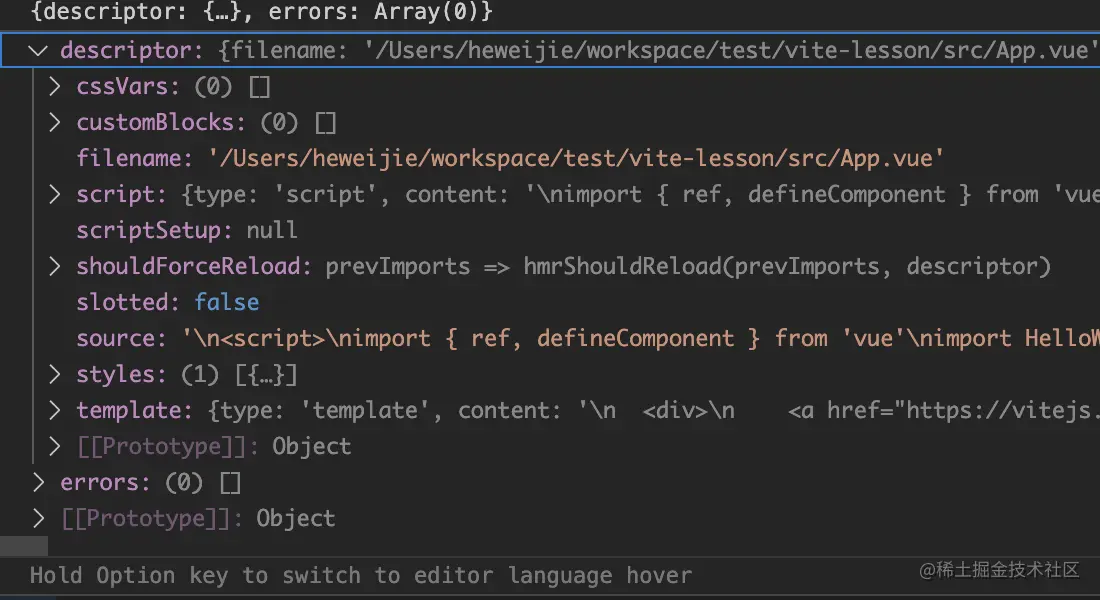Expand descriptor's [[Prototype]] Object

point(55,446)
